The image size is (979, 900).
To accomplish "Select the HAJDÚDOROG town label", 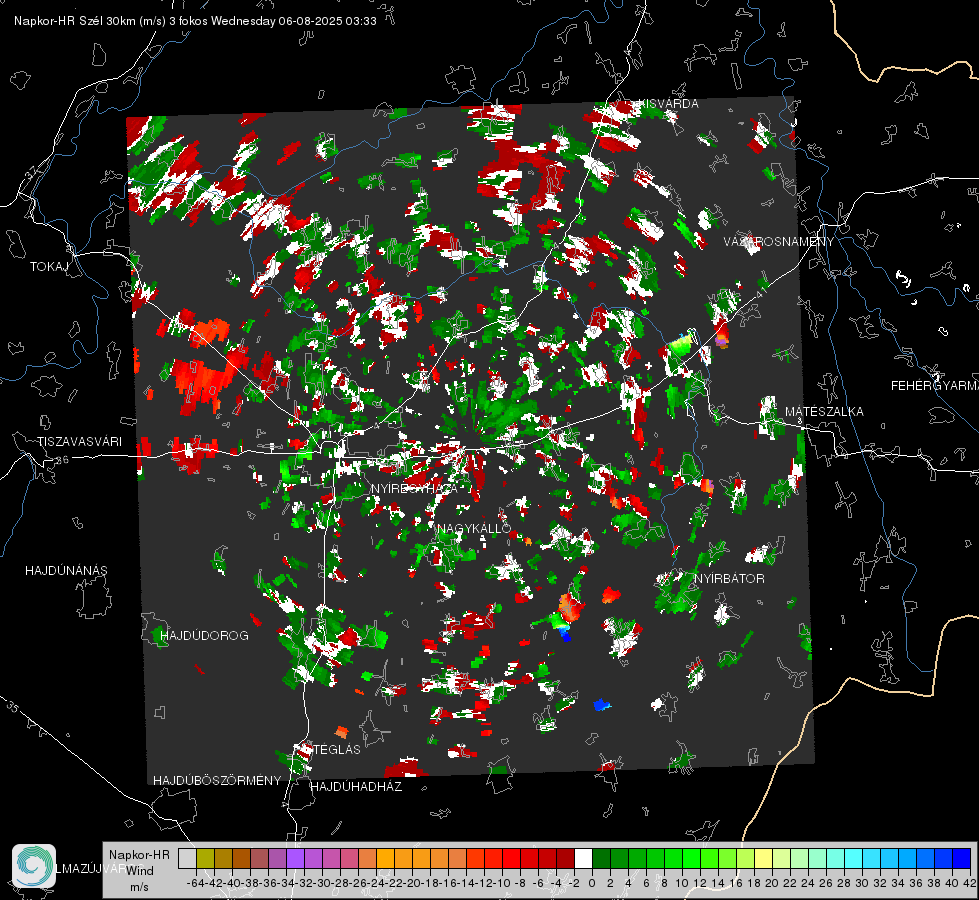I will [x=204, y=636].
